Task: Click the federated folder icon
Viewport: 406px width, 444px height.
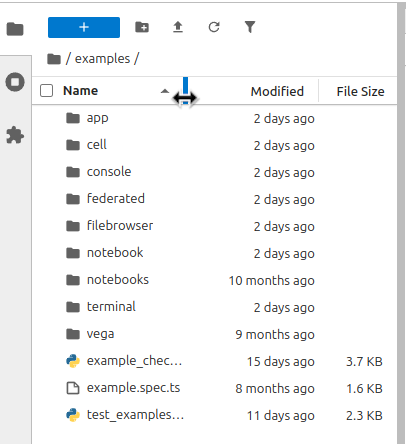Action: tap(73, 199)
